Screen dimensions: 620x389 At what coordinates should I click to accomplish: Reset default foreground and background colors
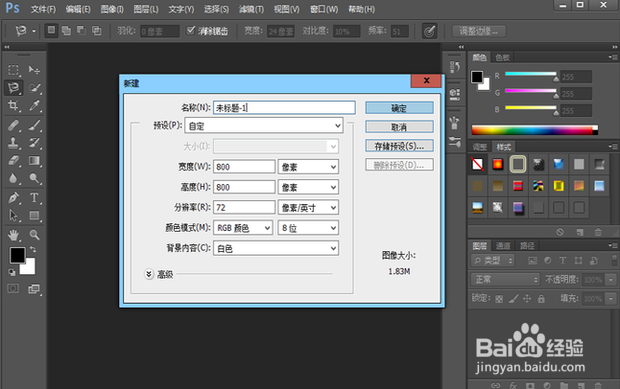(12, 272)
